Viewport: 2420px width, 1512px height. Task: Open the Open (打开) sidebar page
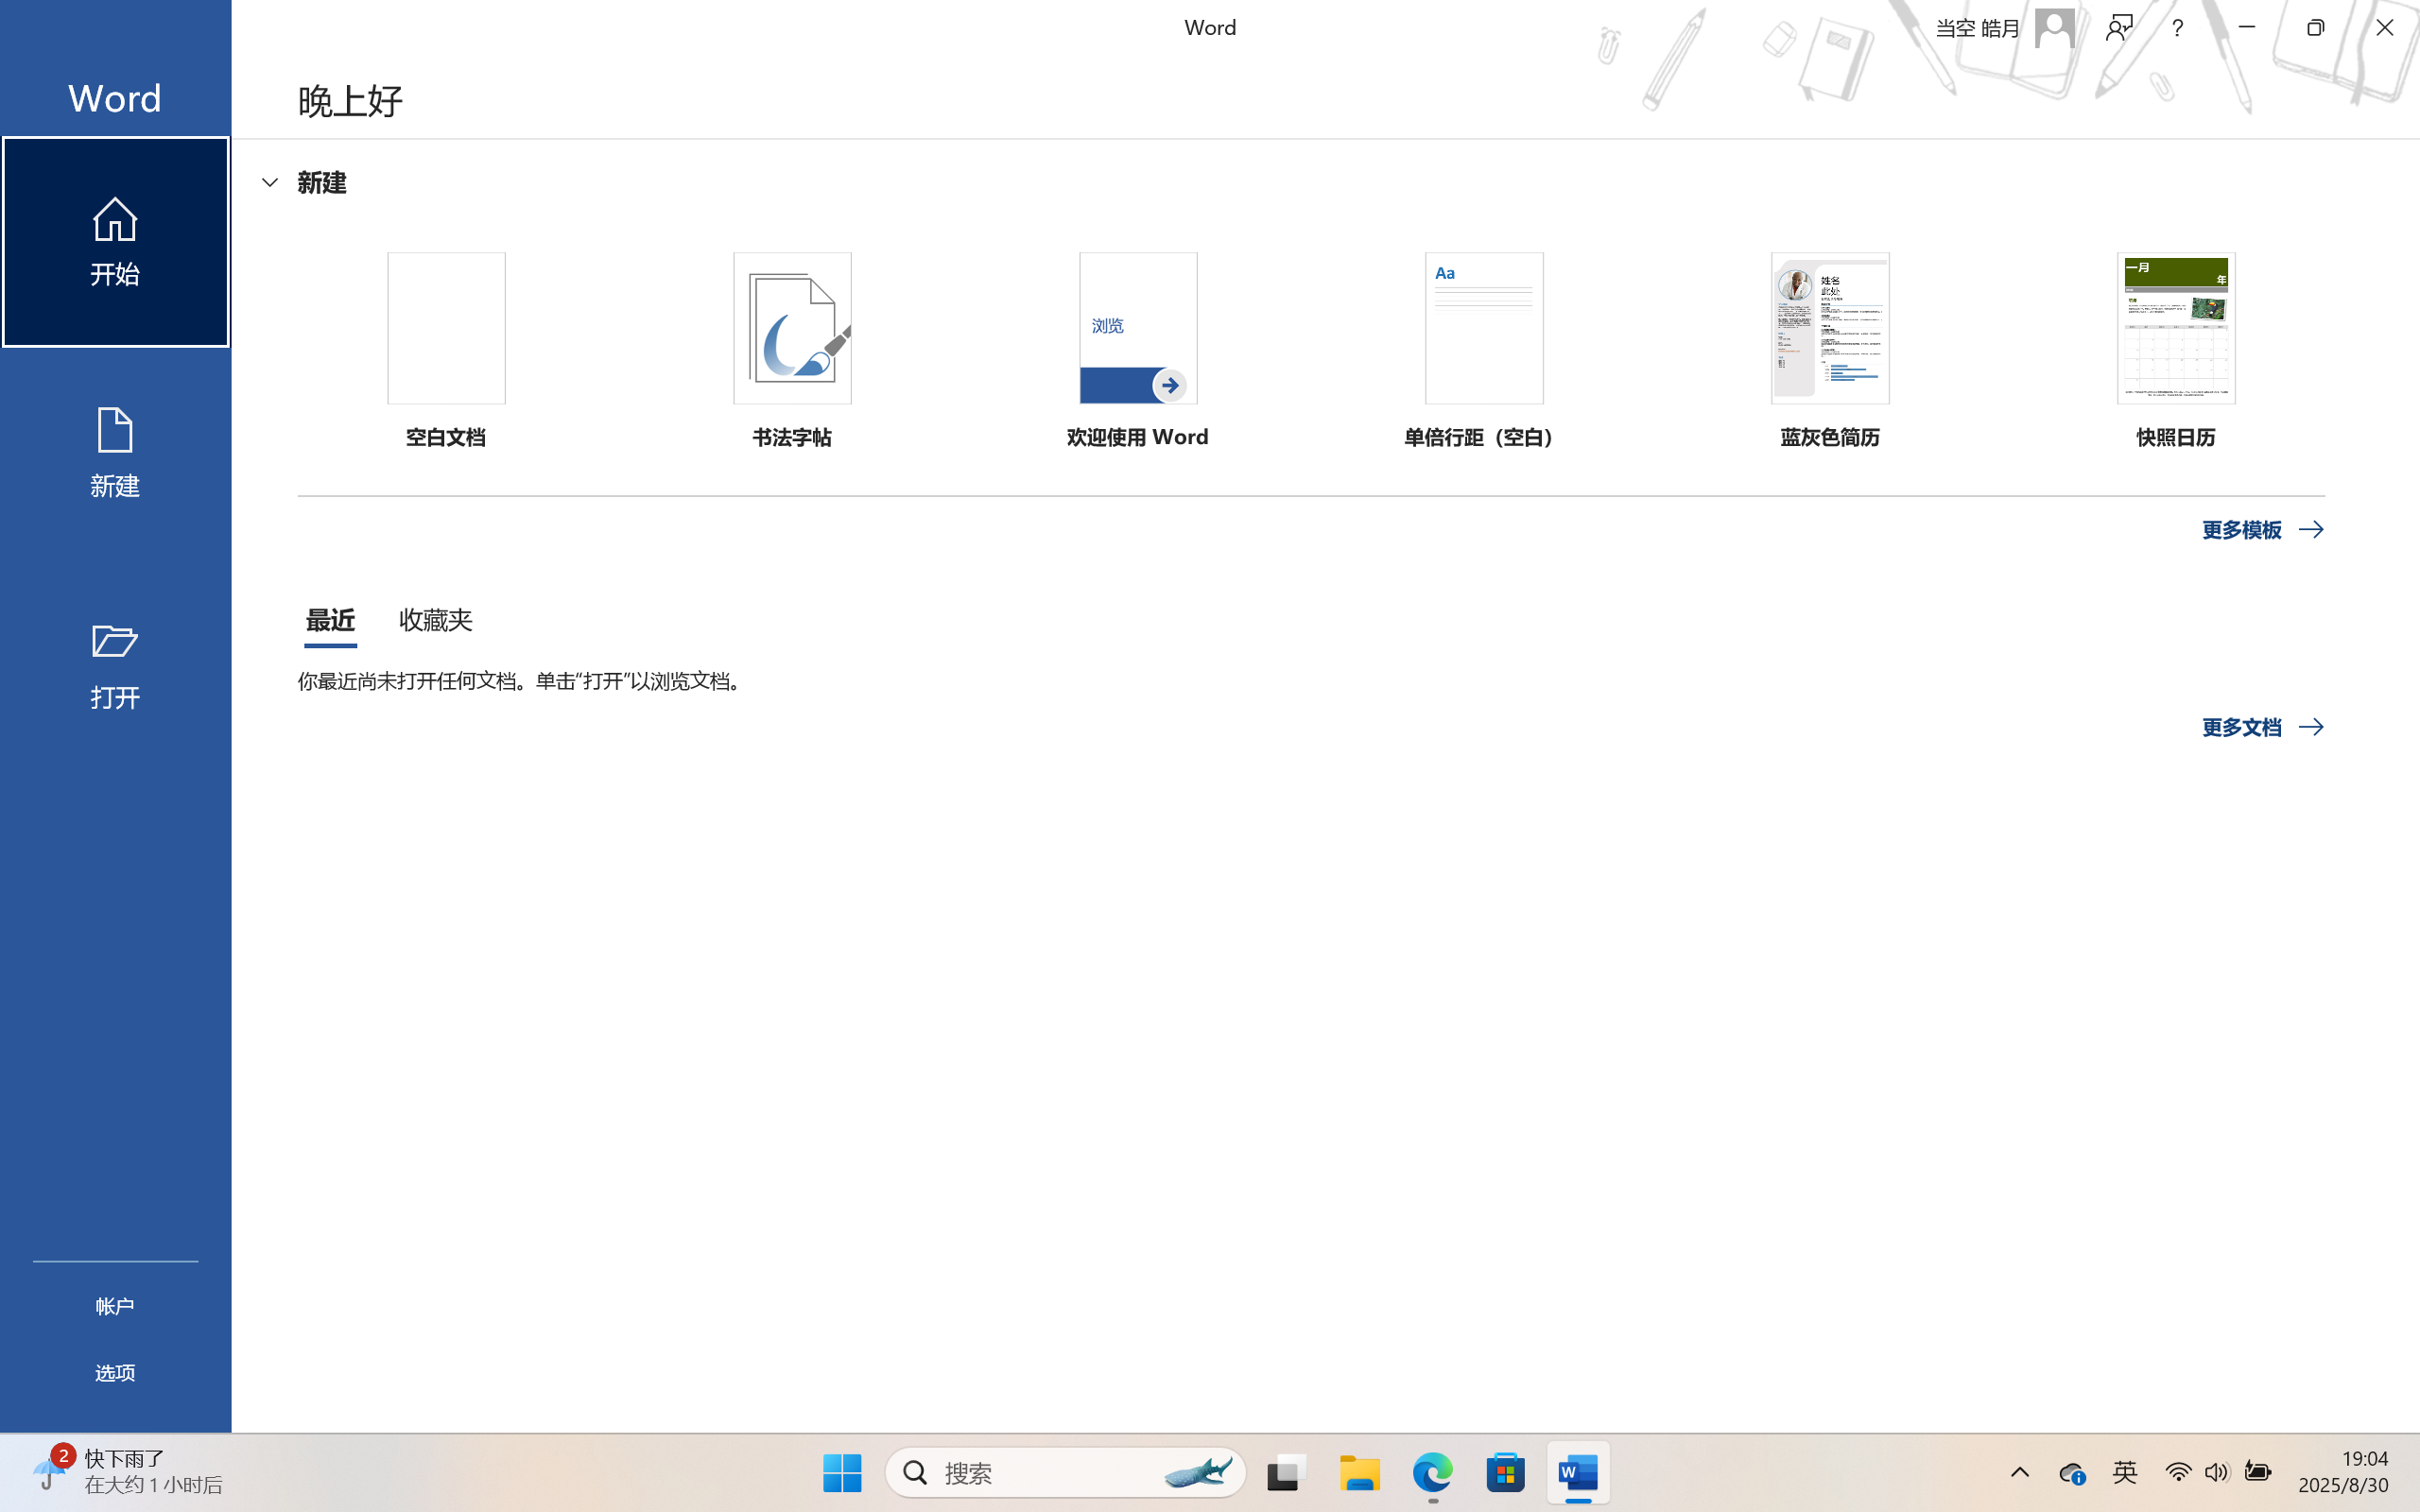(x=115, y=665)
